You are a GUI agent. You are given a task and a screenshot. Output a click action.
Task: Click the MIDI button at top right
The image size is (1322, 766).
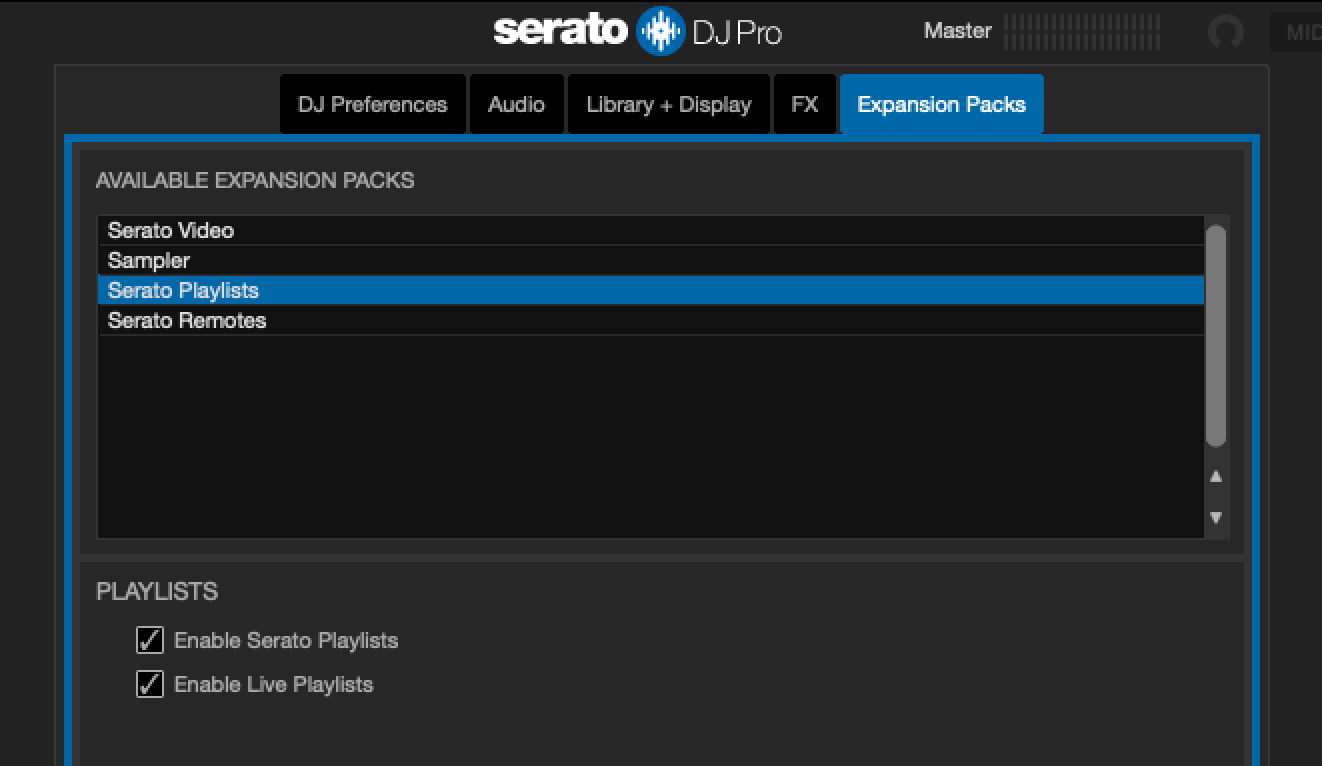[1297, 32]
